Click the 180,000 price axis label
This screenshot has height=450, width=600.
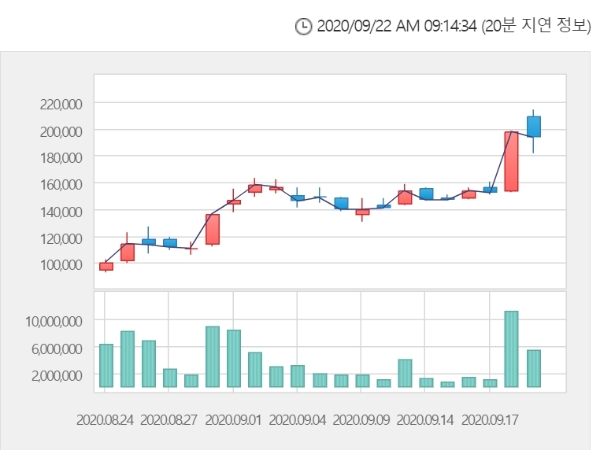coord(61,158)
